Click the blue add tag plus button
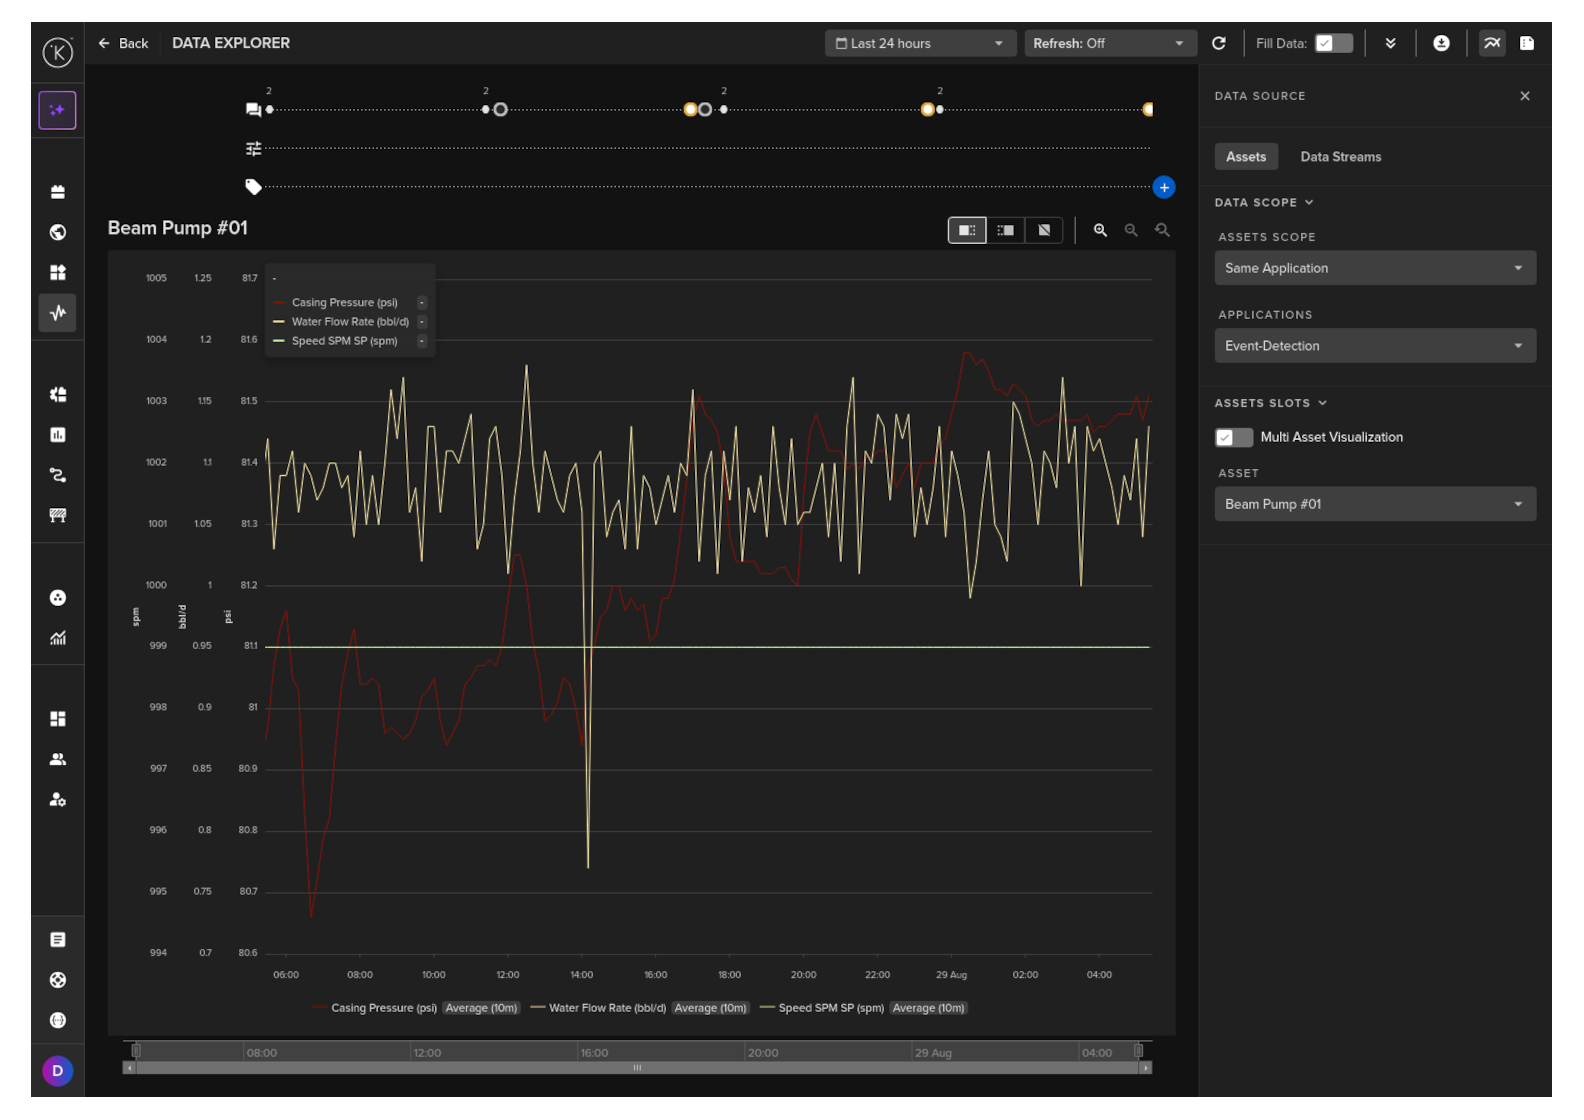1584x1120 pixels. [1164, 187]
